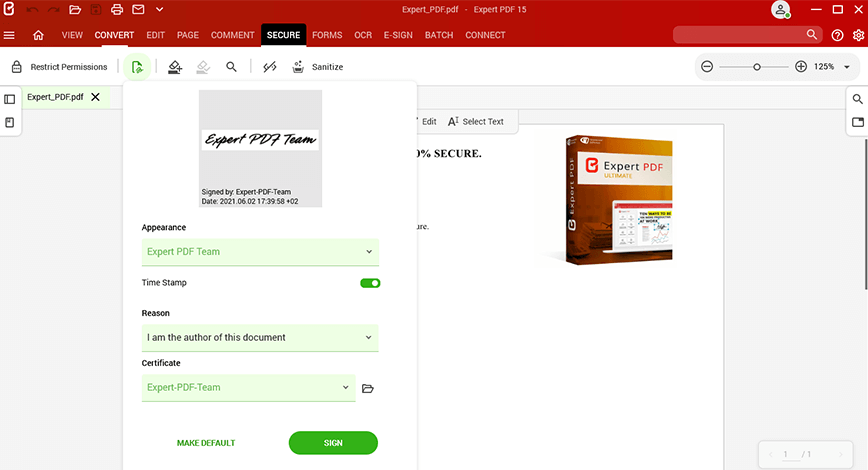Zoom out with minus icon
The width and height of the screenshot is (868, 470).
(707, 66)
